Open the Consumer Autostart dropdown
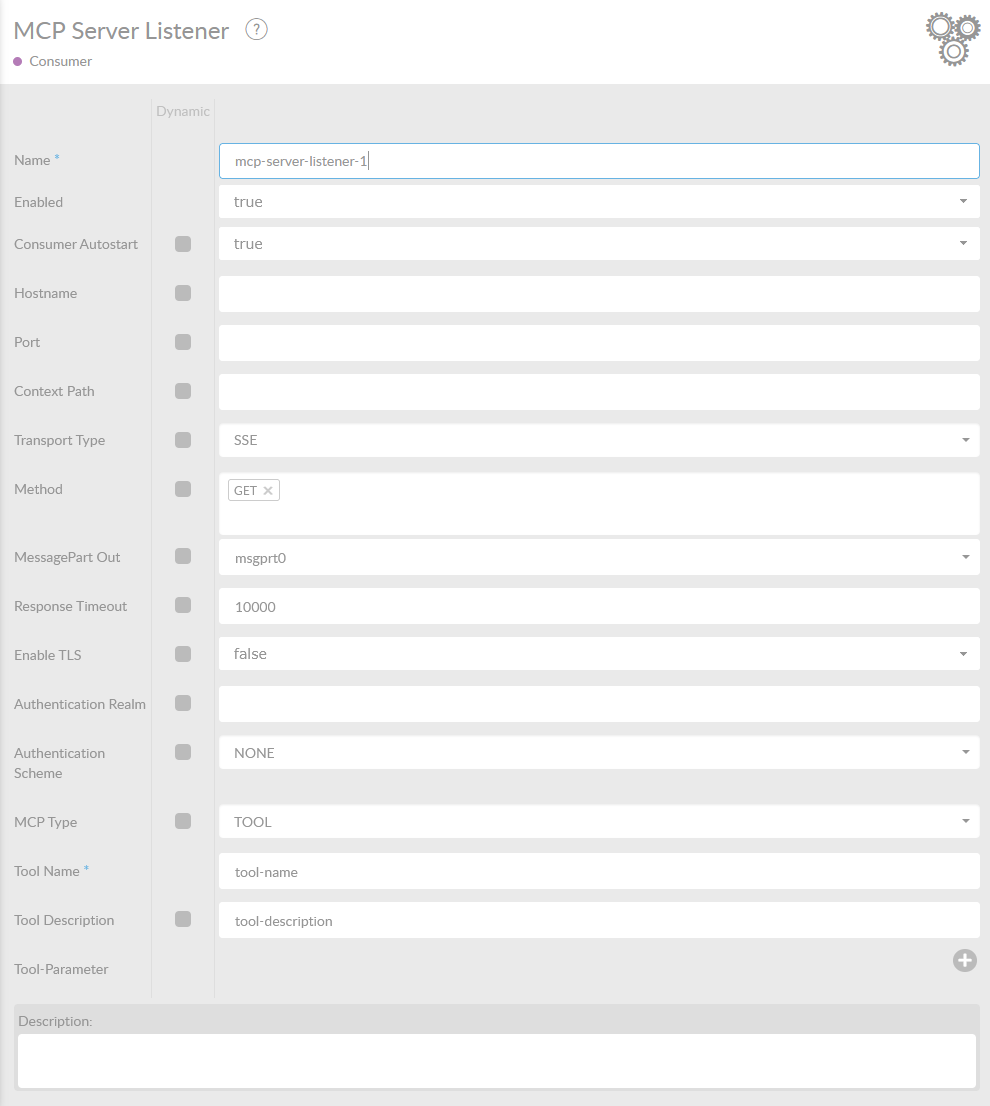Viewport: 990px width, 1106px height. [599, 243]
